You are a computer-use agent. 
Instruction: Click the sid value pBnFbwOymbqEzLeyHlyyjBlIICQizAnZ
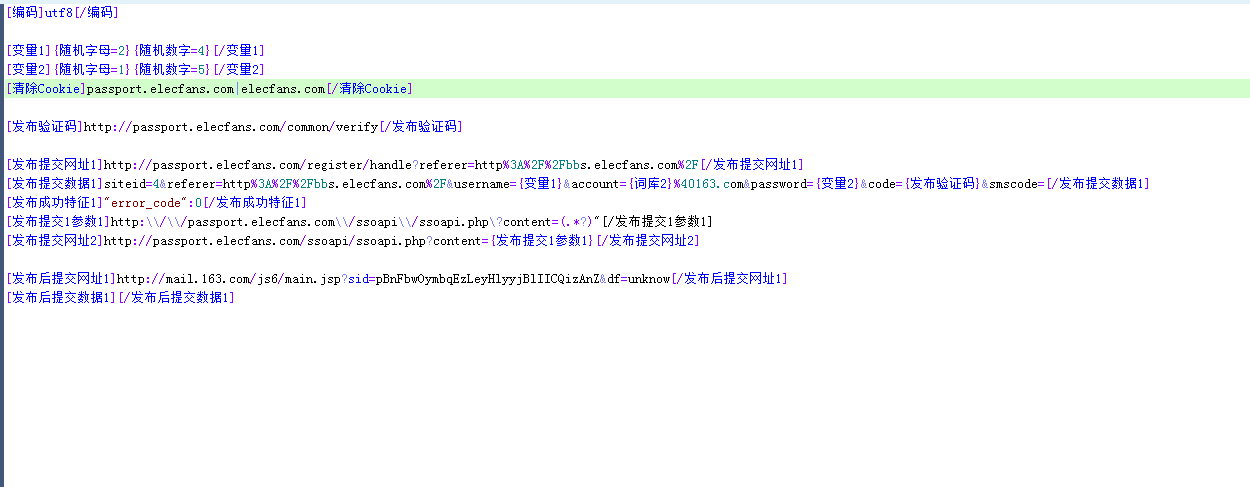[486, 279]
